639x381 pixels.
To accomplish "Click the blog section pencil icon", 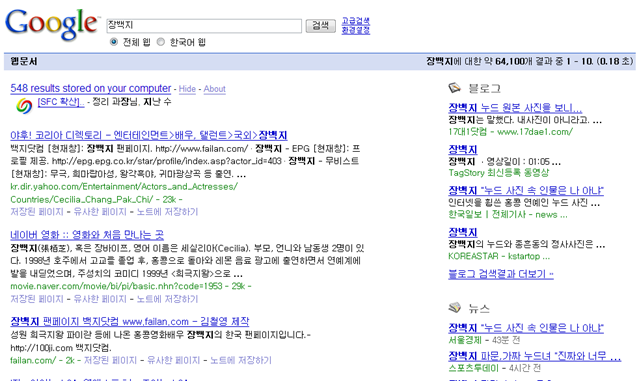I will pos(454,88).
